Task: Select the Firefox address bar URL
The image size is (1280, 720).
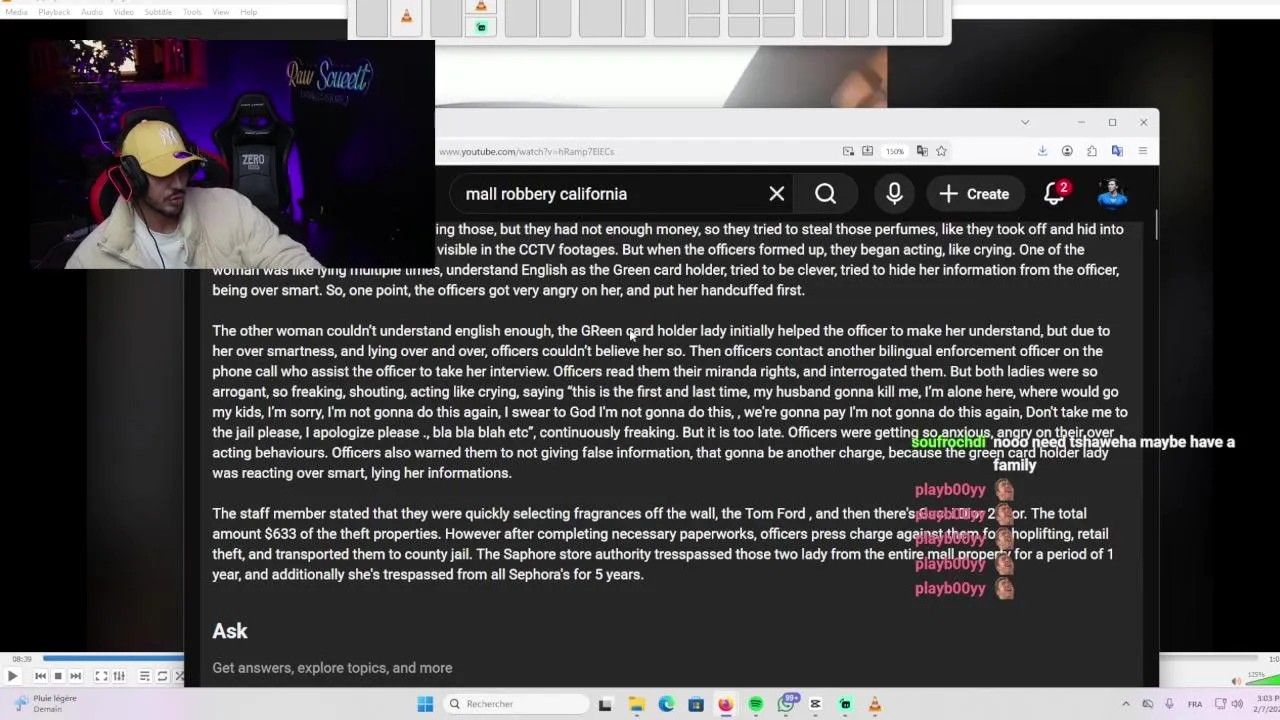Action: point(527,152)
